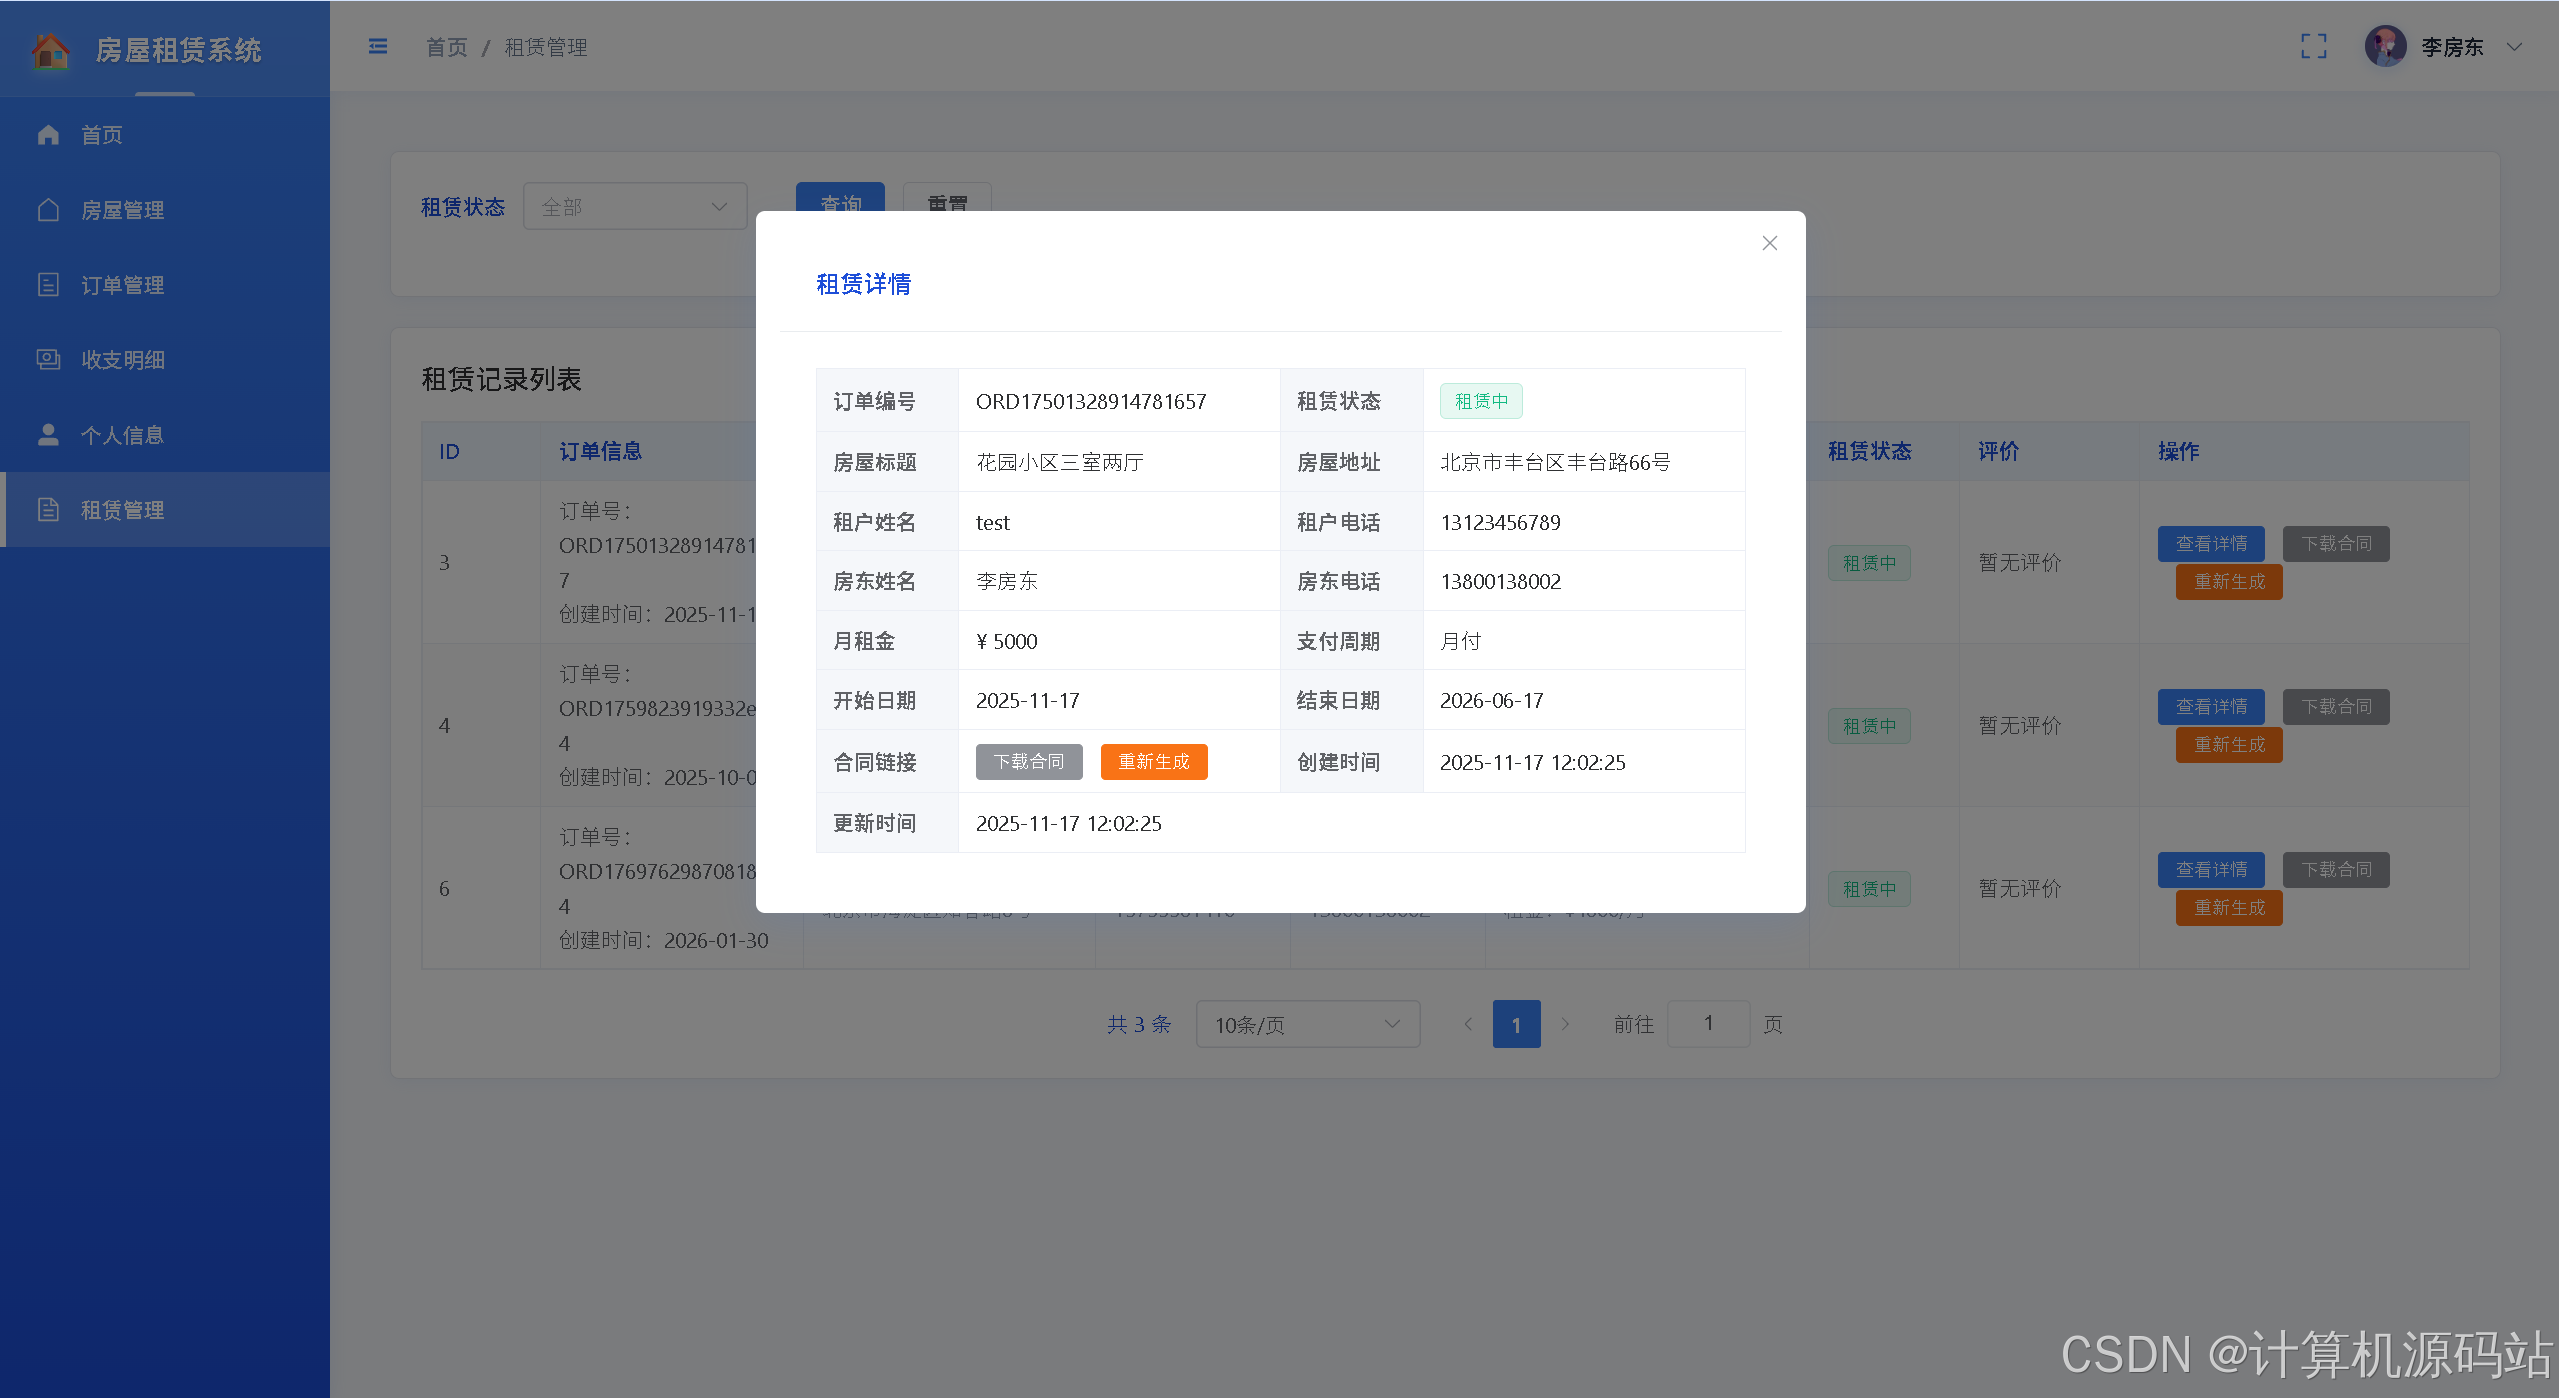The height and width of the screenshot is (1398, 2559).
Task: Click 下载合同 button in the dialog
Action: (x=1028, y=762)
